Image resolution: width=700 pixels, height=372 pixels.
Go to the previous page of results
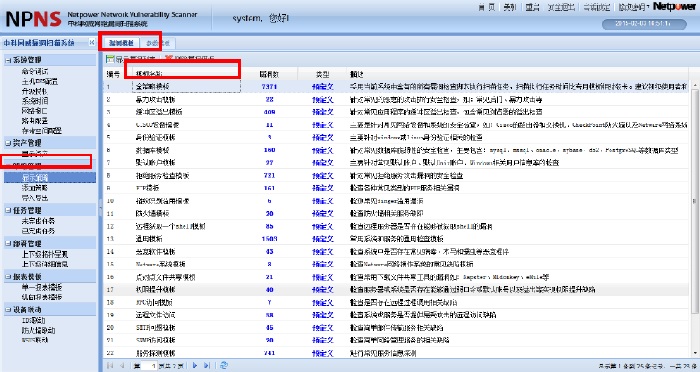tap(122, 365)
